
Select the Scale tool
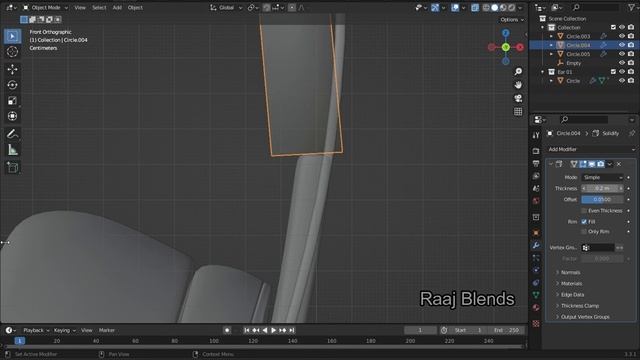coord(12,101)
